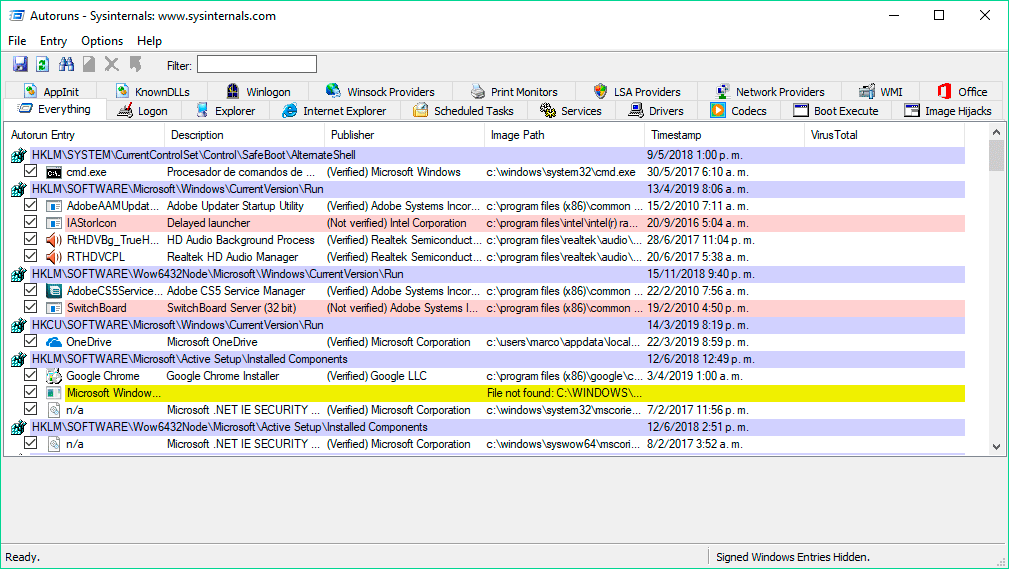Click the Autoruns title bar app icon

17,15
